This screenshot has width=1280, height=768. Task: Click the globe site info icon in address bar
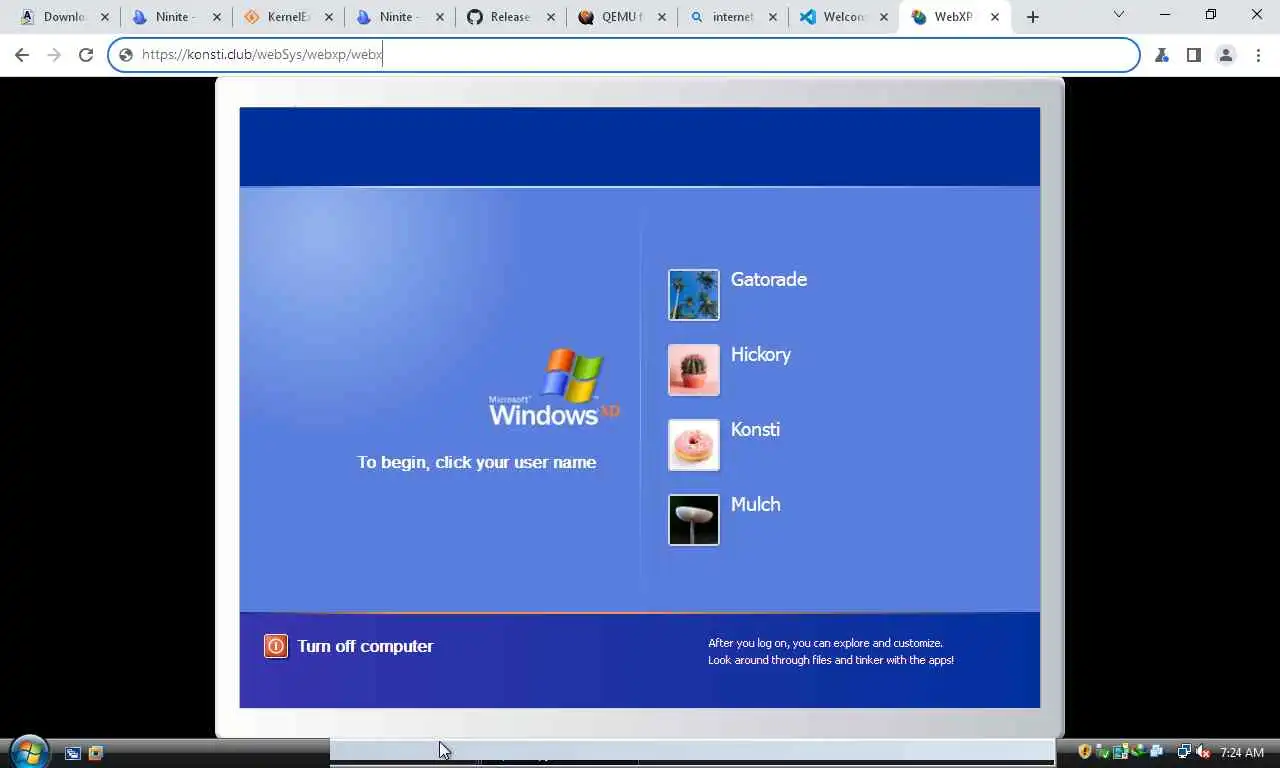[126, 55]
